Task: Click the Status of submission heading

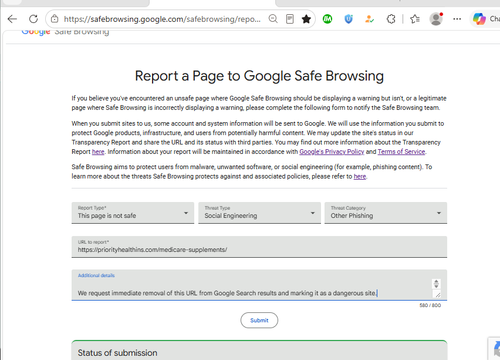Action: pyautogui.click(x=117, y=353)
